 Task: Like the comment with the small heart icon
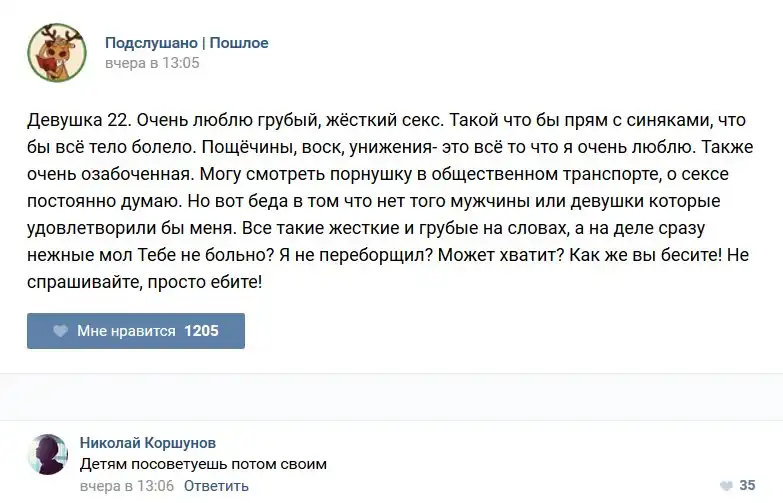tap(720, 486)
